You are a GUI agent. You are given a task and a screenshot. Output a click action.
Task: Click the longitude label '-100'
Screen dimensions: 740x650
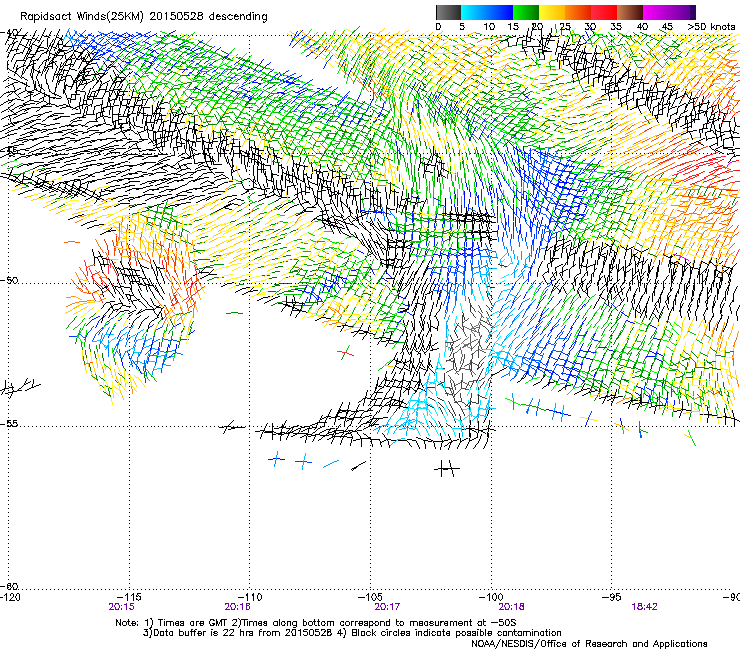491,597
